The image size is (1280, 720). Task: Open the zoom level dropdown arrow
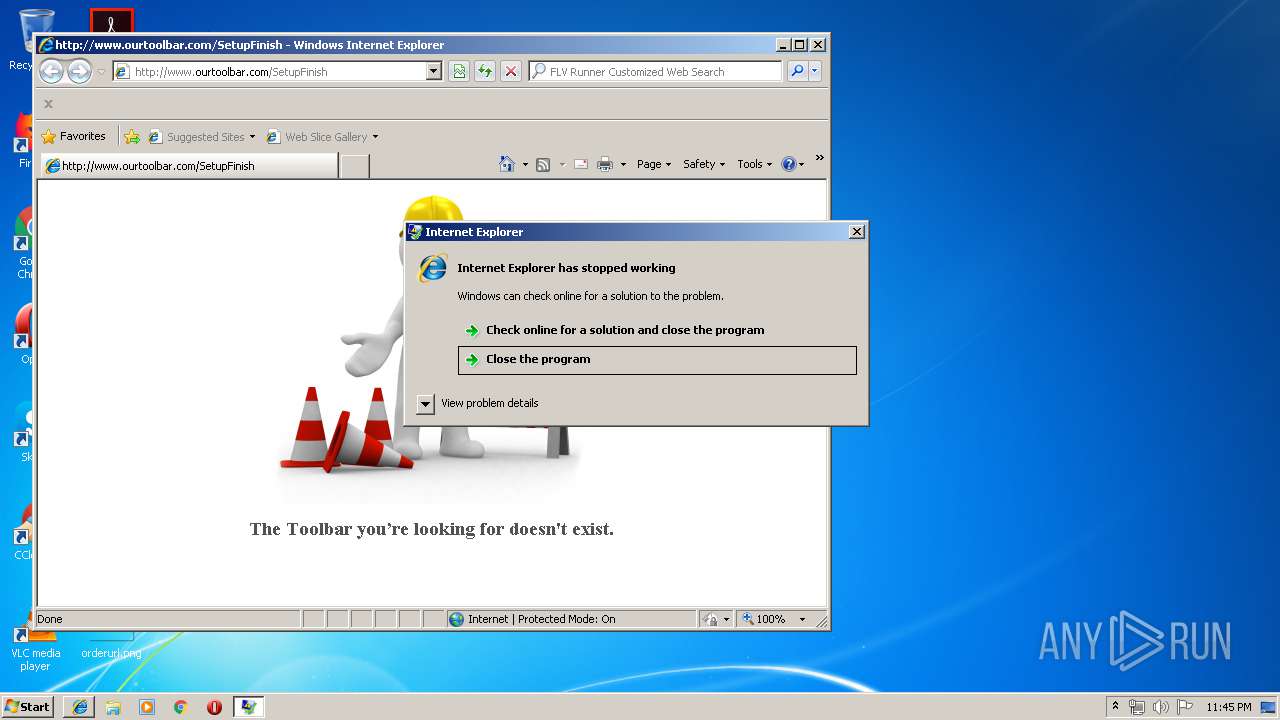click(802, 619)
